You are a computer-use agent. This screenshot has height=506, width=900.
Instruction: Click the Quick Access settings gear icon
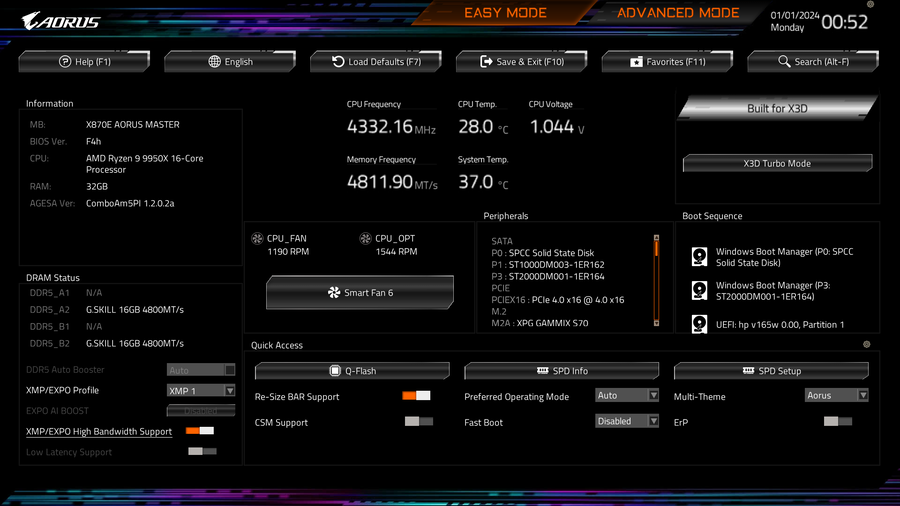[x=867, y=344]
